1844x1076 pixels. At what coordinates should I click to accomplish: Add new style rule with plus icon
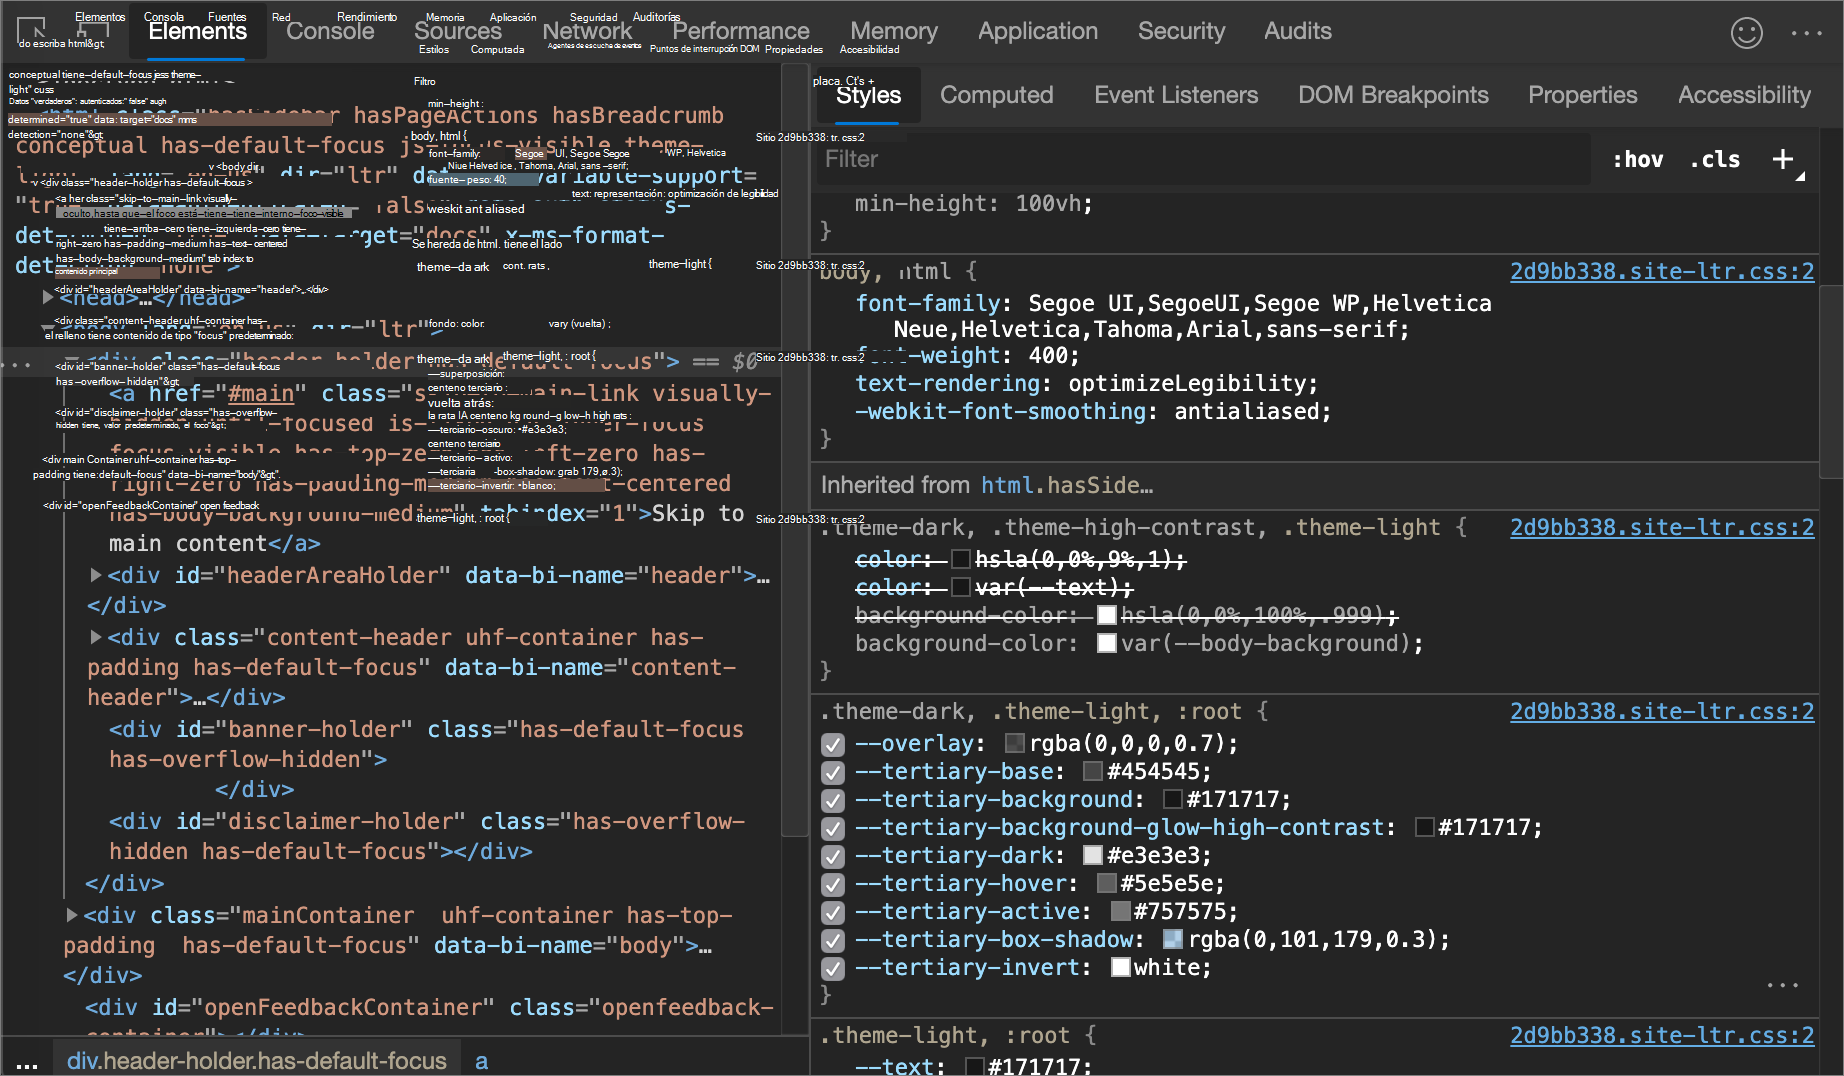pyautogui.click(x=1782, y=159)
